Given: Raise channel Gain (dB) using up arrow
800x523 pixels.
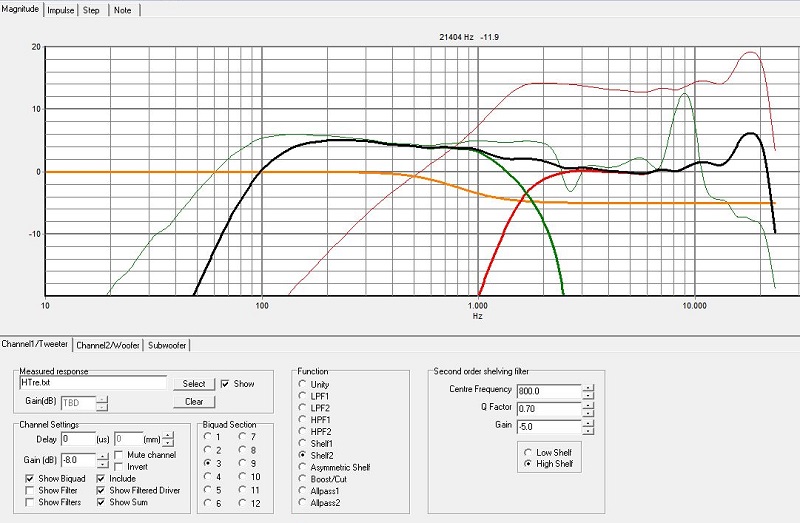Looking at the screenshot, I should (102, 456).
